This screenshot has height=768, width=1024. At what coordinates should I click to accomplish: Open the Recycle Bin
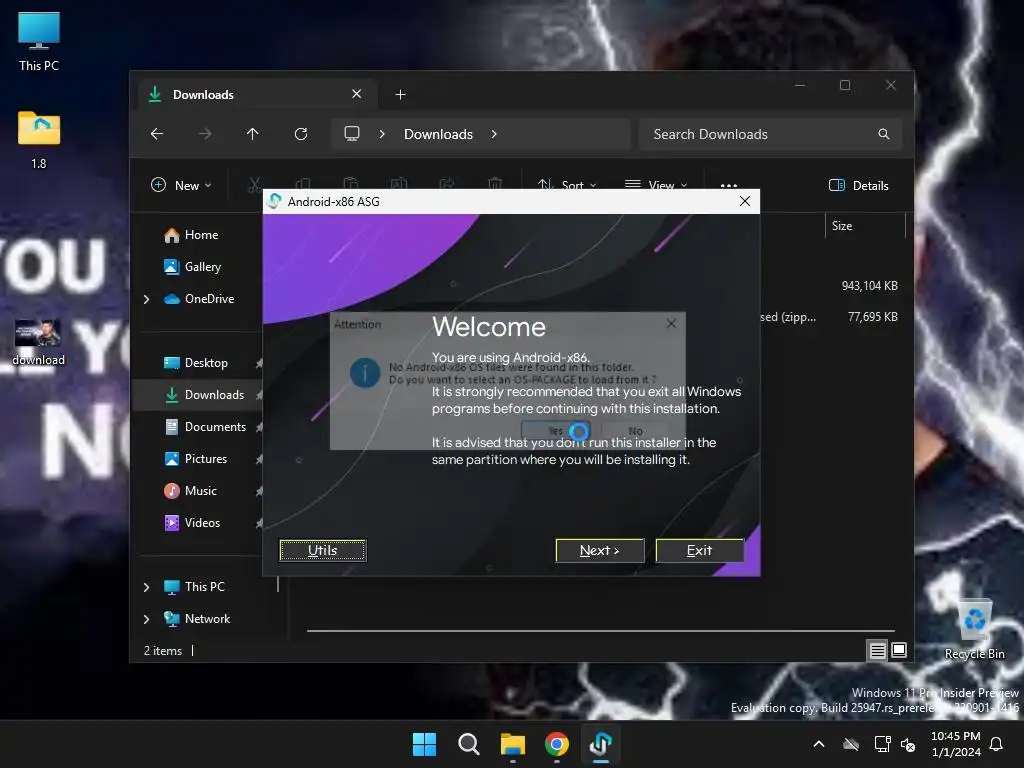point(974,630)
